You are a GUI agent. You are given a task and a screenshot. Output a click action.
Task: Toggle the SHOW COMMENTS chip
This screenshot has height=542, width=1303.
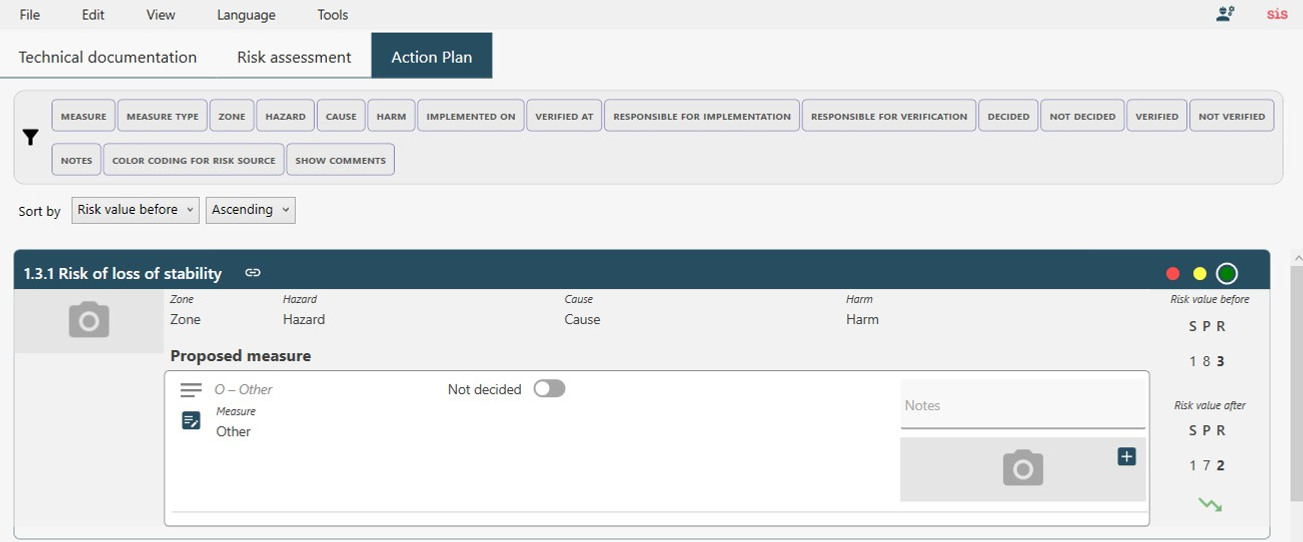[x=341, y=160]
